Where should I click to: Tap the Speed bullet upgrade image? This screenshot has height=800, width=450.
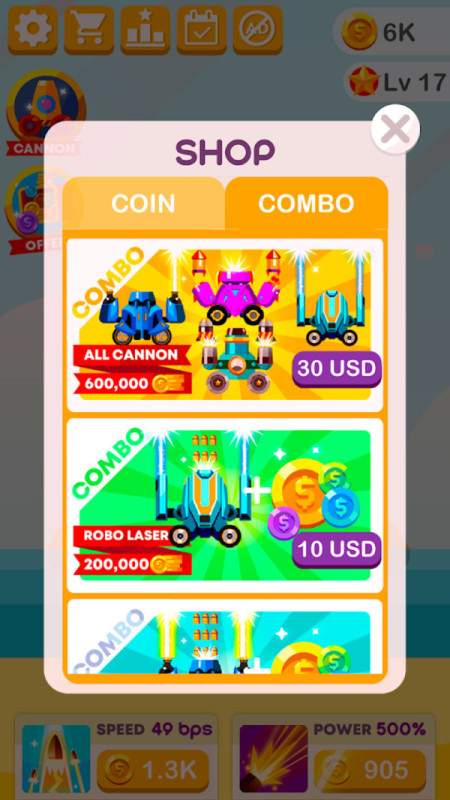57,759
